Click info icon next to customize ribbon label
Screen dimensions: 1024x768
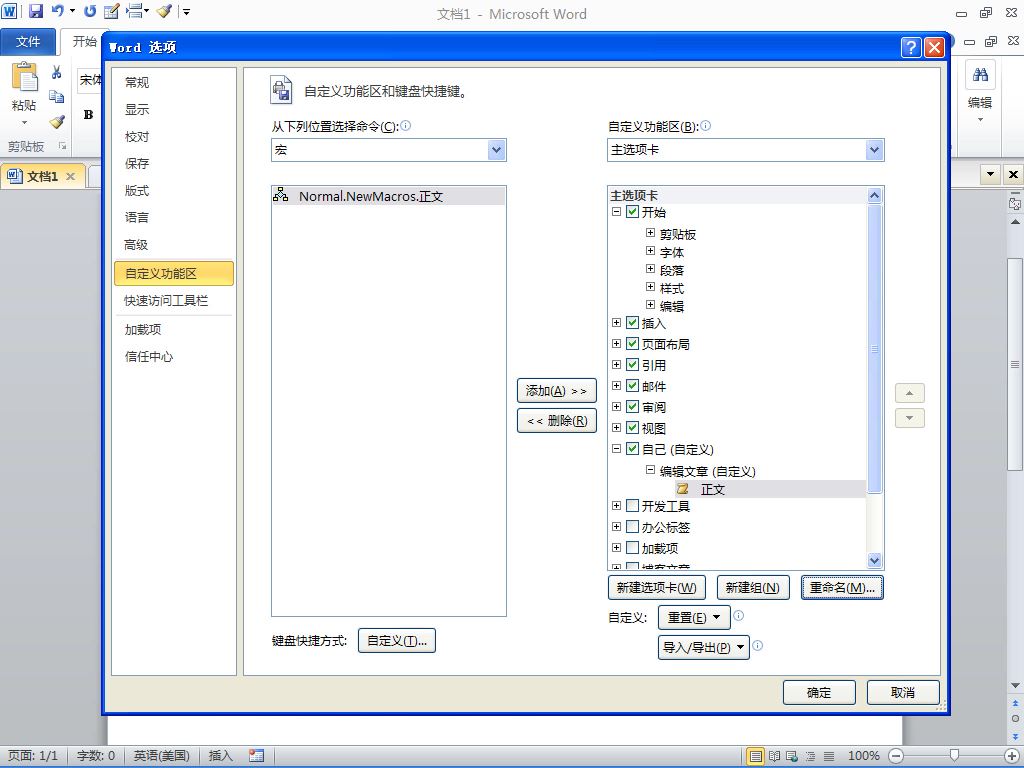[705, 125]
